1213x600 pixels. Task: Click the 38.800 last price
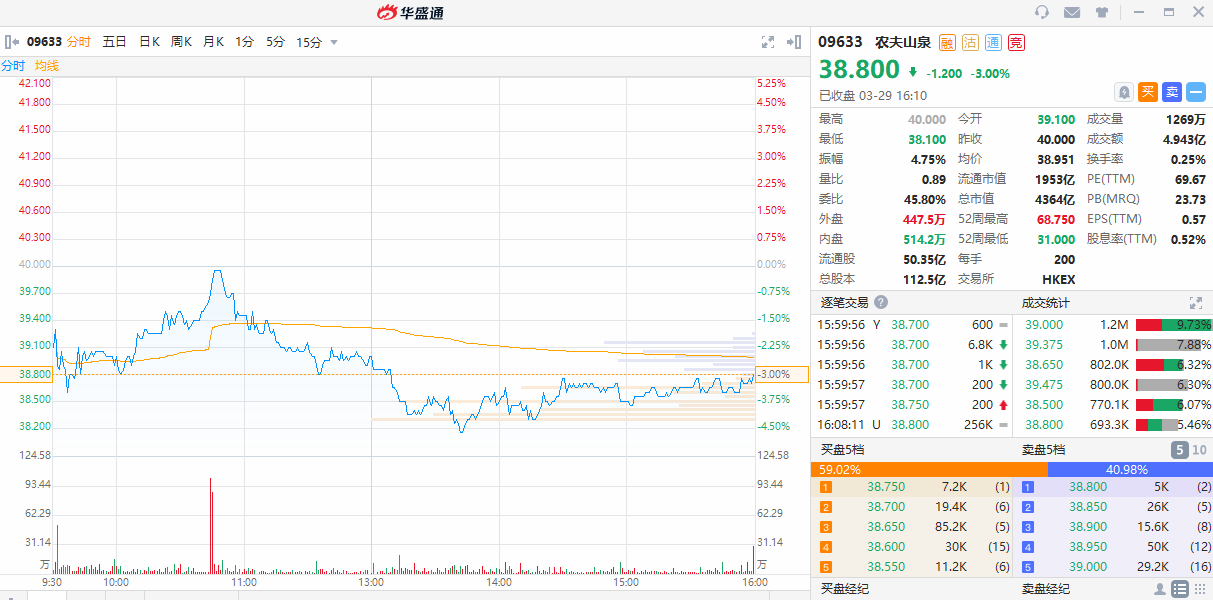tap(860, 70)
